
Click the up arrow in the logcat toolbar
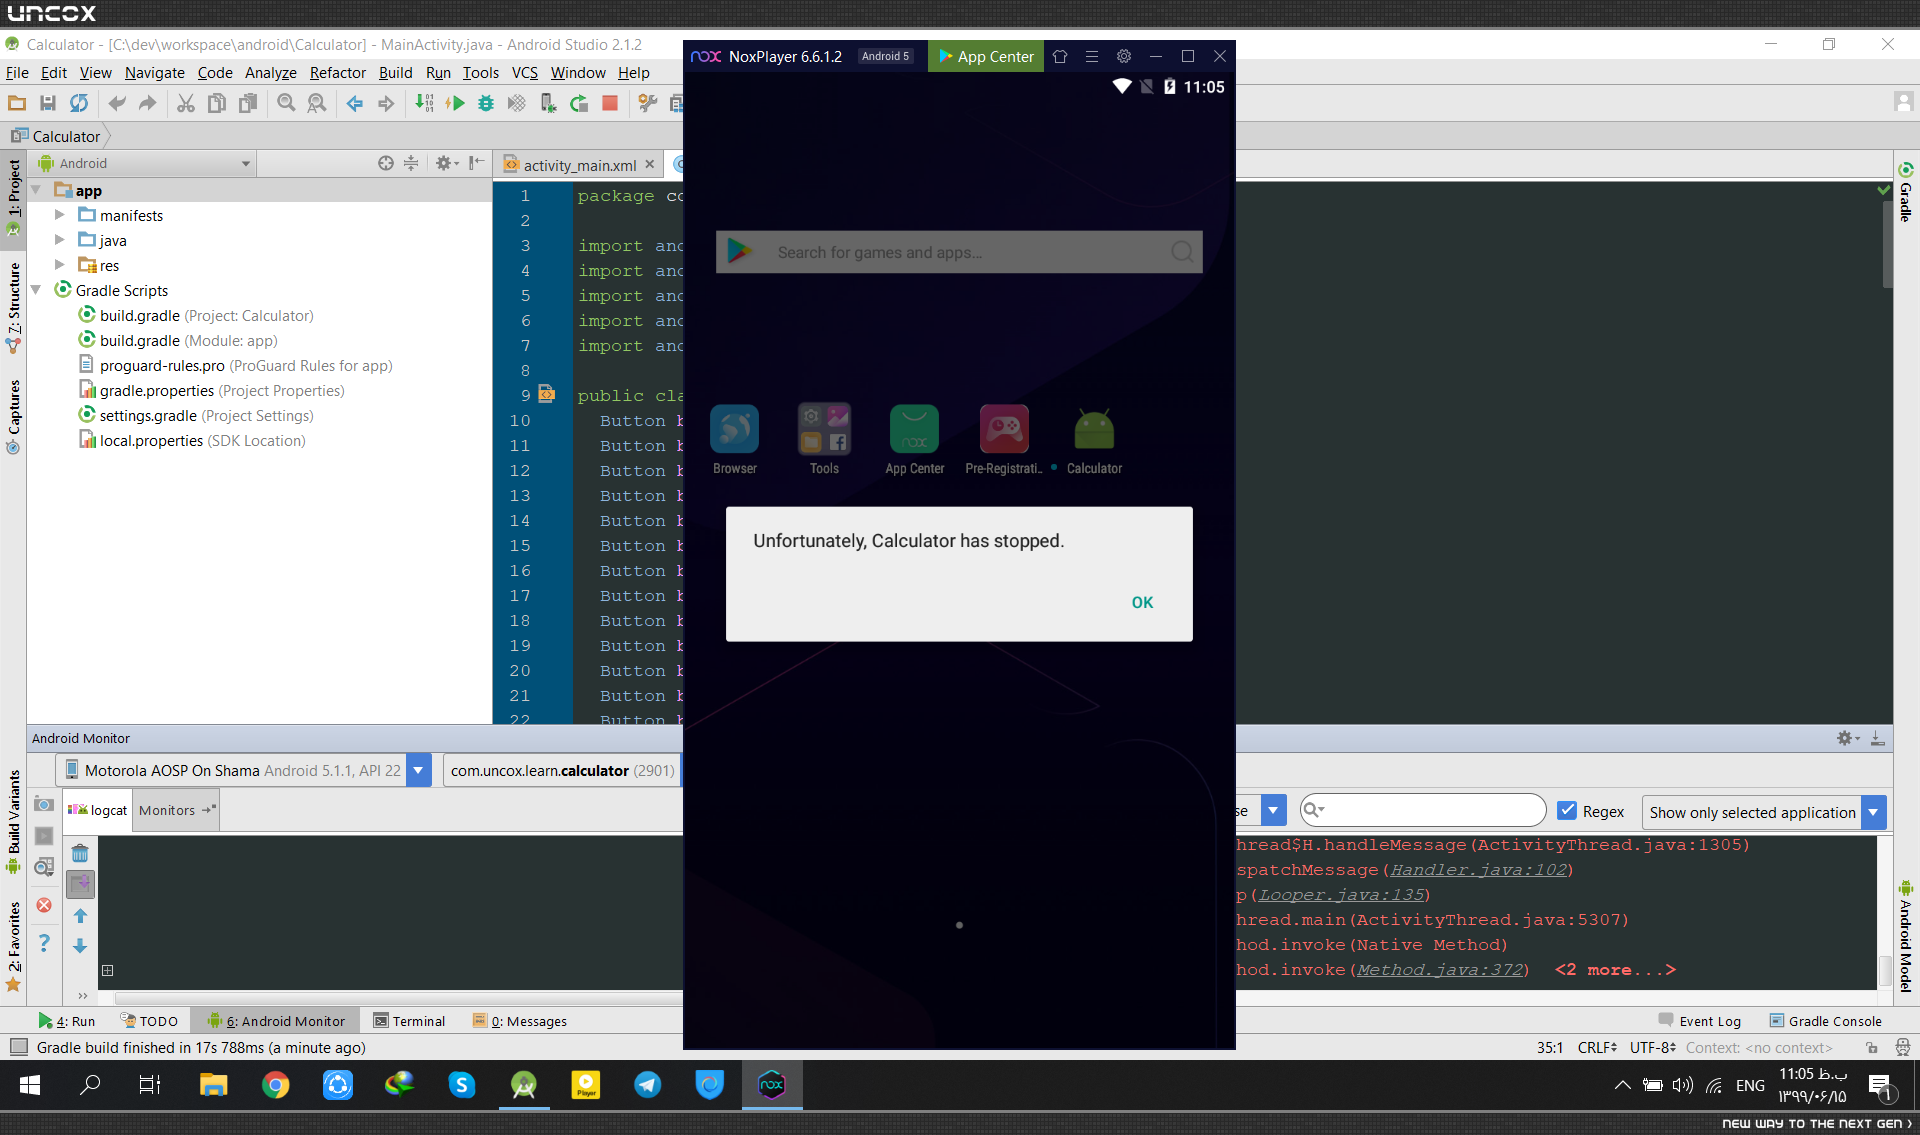[80, 916]
